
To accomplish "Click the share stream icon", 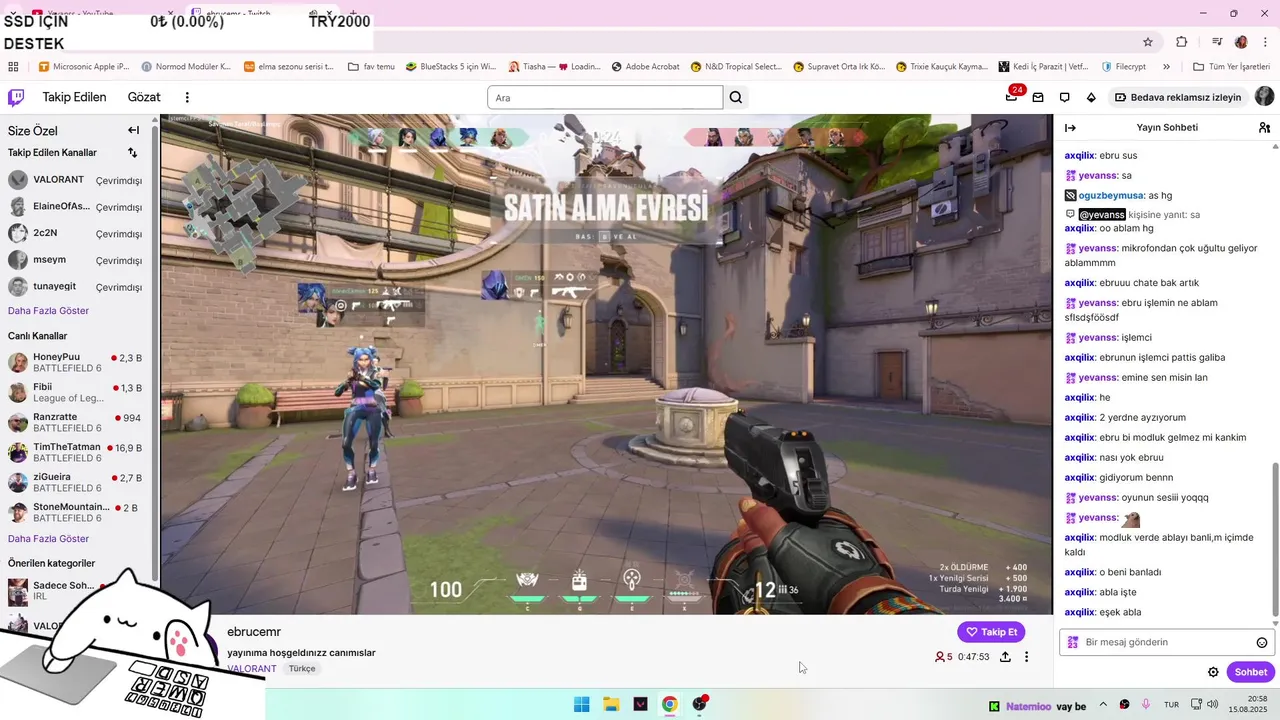I will tap(1005, 657).
